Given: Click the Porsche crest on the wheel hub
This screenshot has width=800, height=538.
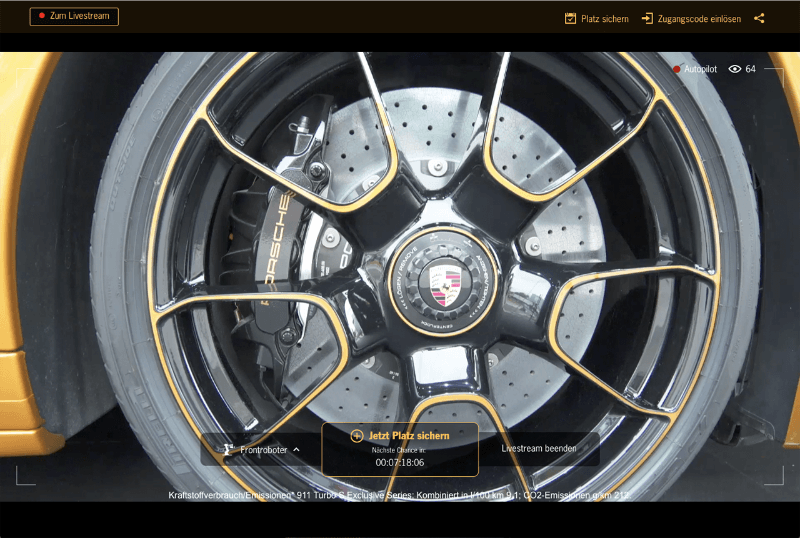Looking at the screenshot, I should pos(444,285).
